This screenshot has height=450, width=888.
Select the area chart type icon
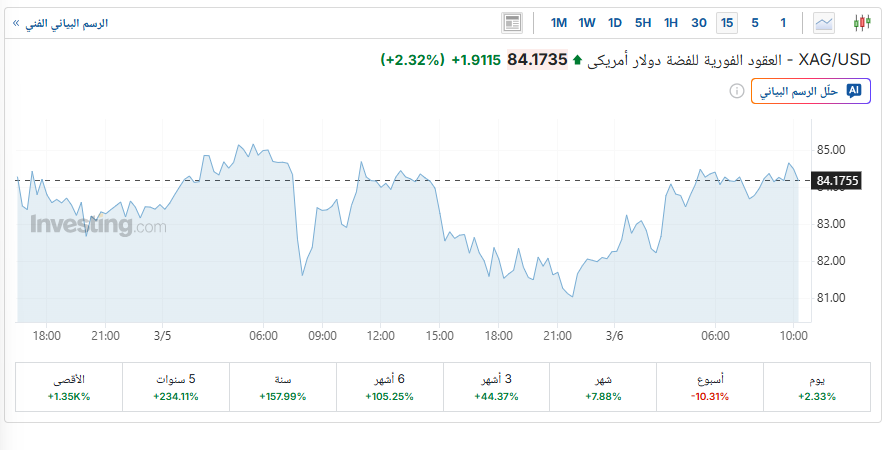[825, 22]
